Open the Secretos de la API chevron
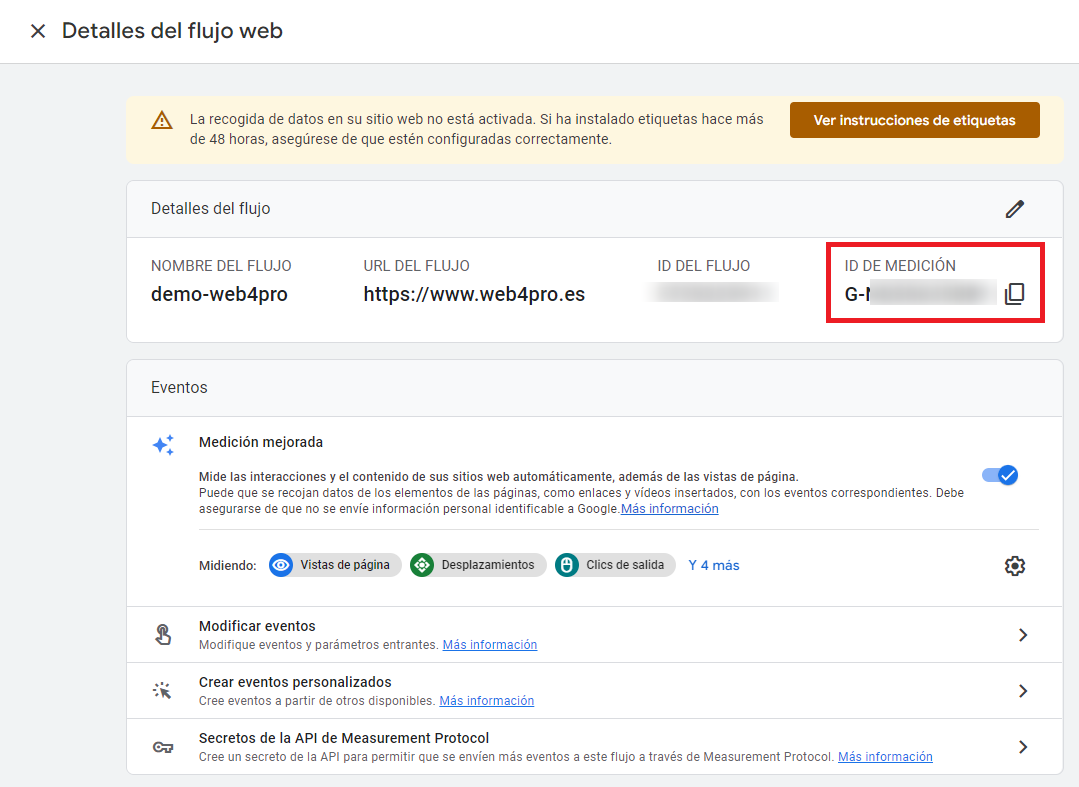The height and width of the screenshot is (787, 1079). click(x=1022, y=746)
